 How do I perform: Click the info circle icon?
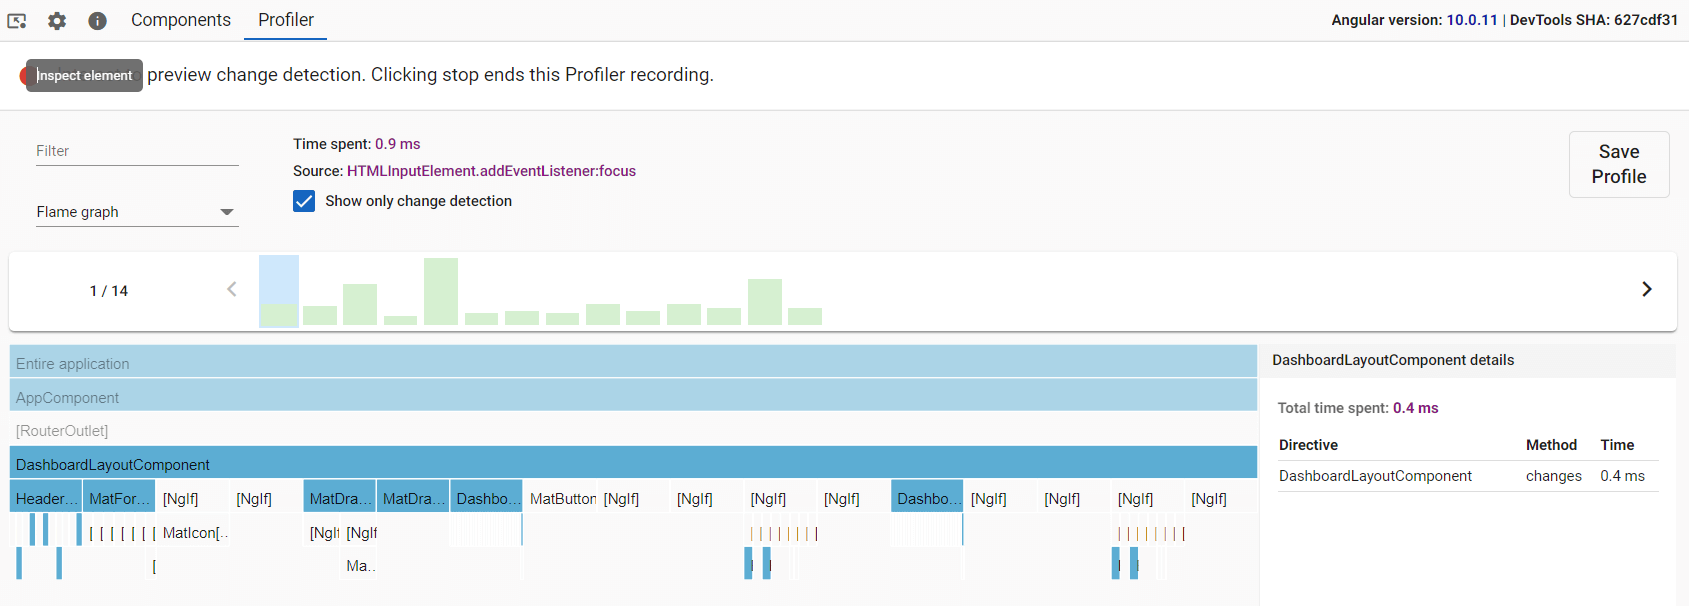click(x=97, y=21)
